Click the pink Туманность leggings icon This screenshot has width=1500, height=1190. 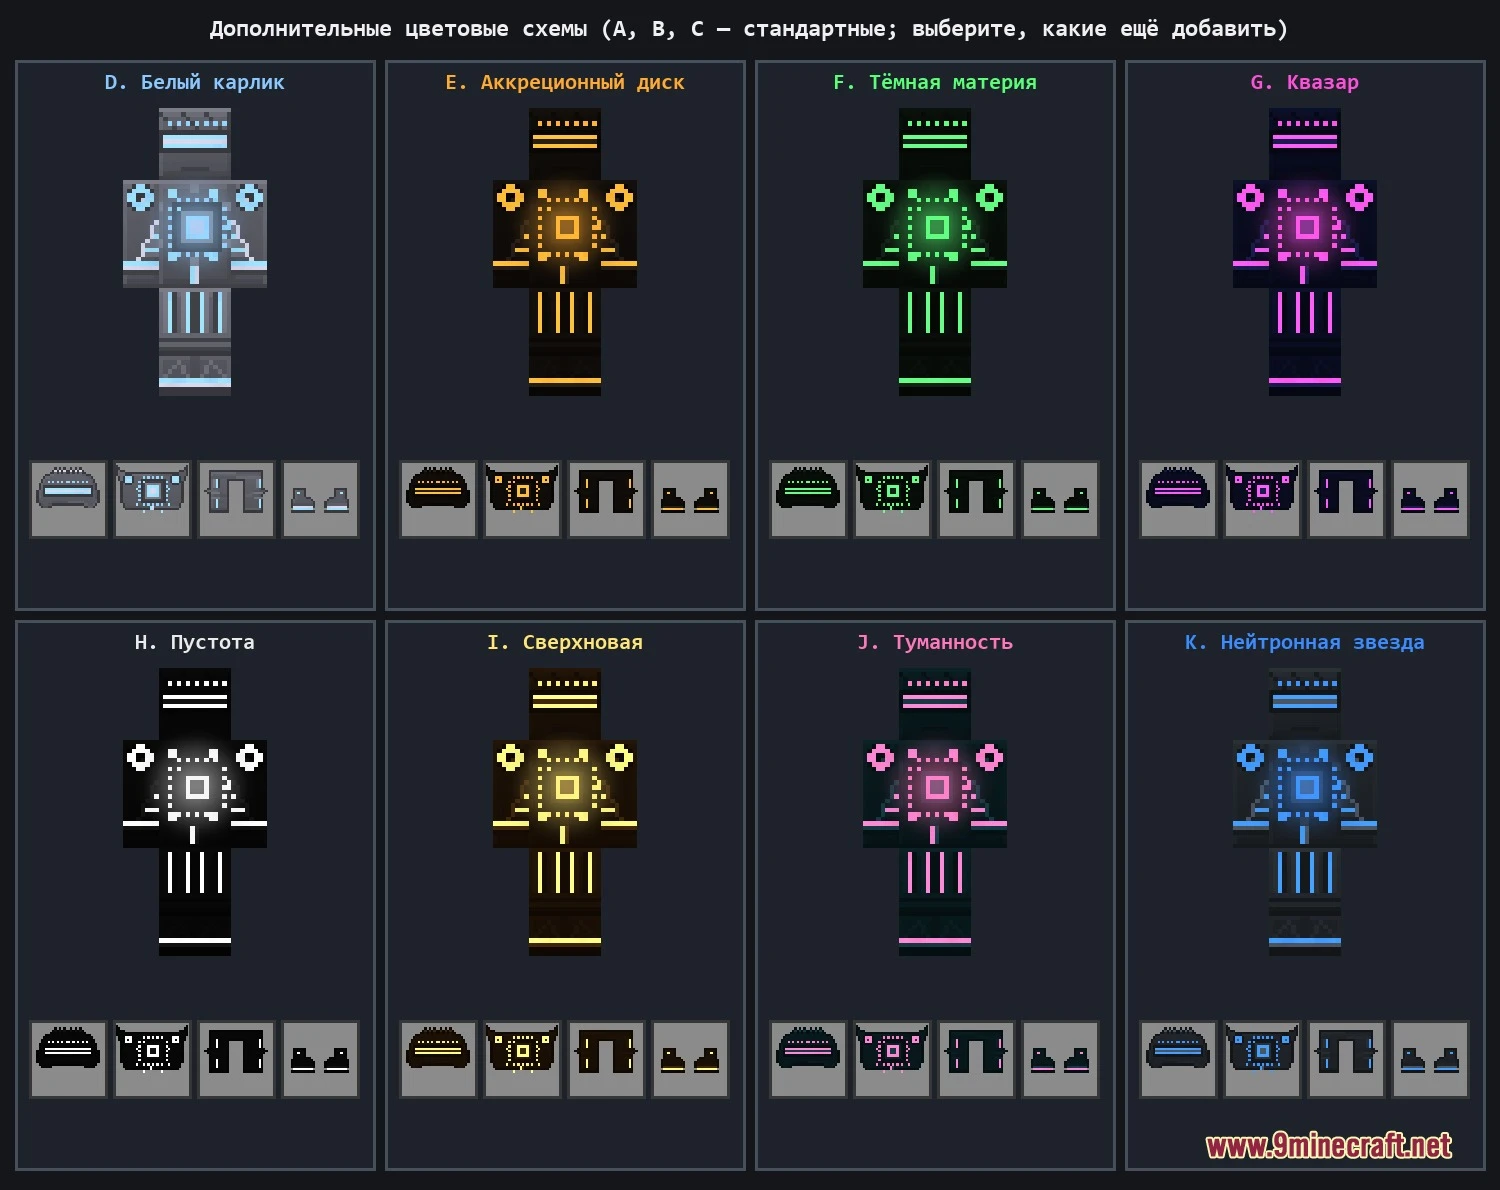point(976,1059)
